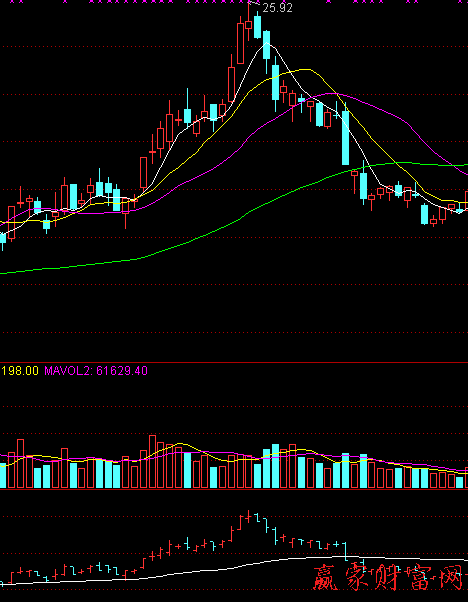
Task: Select the cyan candle at the far left chart edge
Action: 3,238
